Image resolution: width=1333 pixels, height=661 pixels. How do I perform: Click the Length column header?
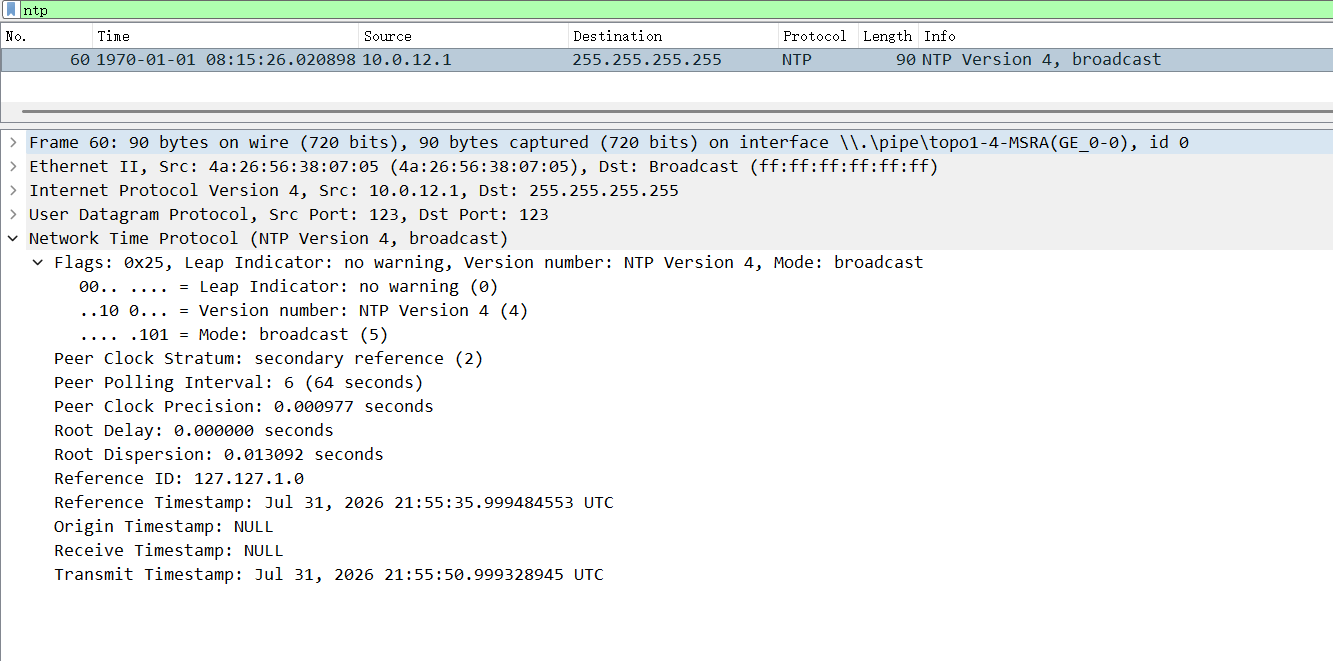(888, 36)
